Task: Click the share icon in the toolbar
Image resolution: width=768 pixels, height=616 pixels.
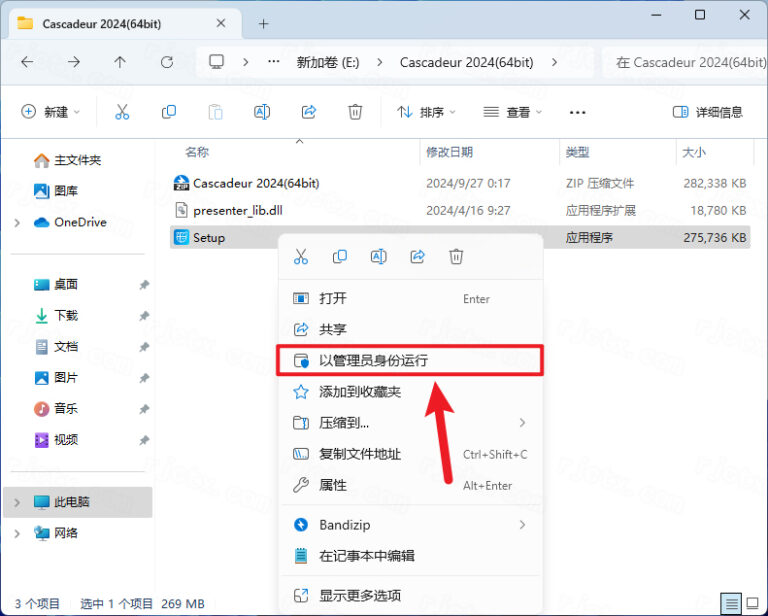Action: click(309, 112)
